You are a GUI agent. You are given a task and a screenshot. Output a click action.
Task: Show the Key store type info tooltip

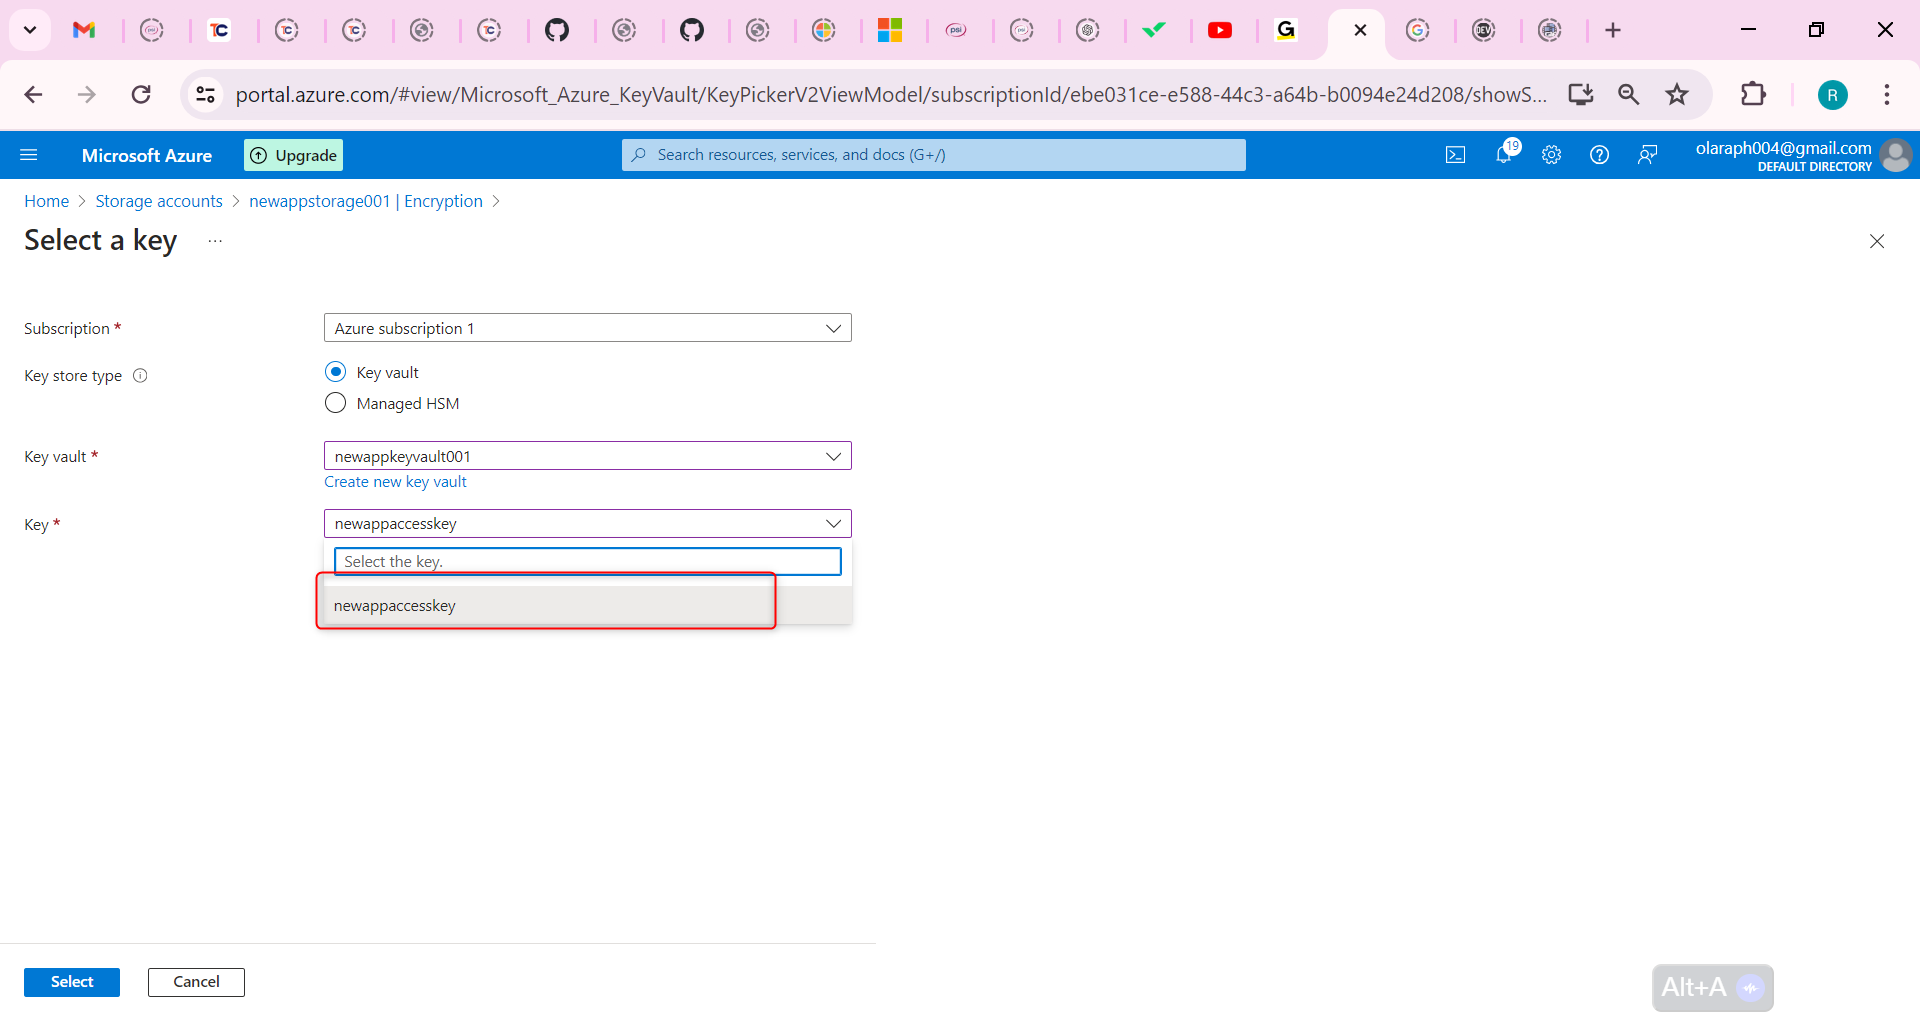tap(140, 376)
